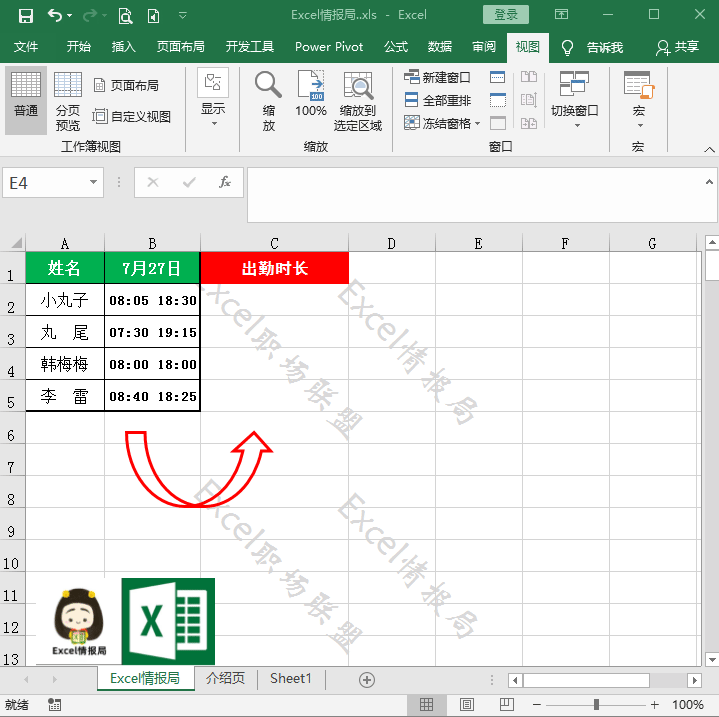The height and width of the screenshot is (717, 719).
Task: Switch to 分页预览 page break preview
Action: pyautogui.click(x=68, y=101)
